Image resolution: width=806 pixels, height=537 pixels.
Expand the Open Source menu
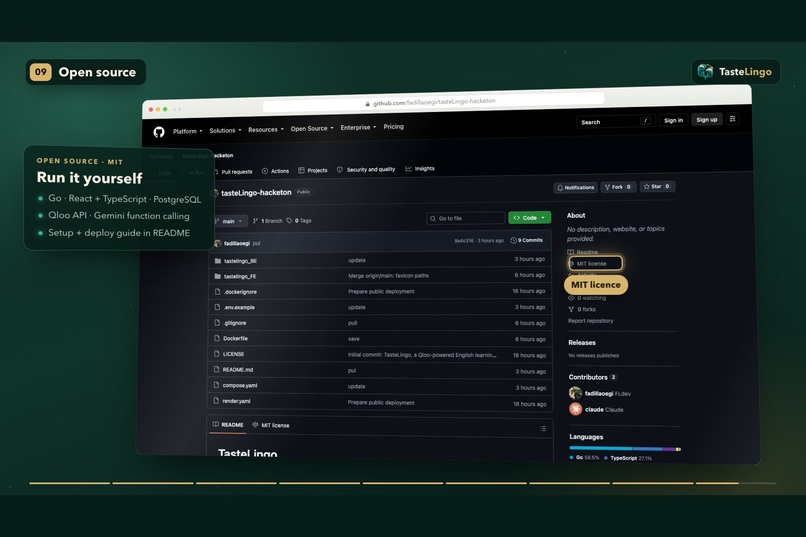coord(312,128)
